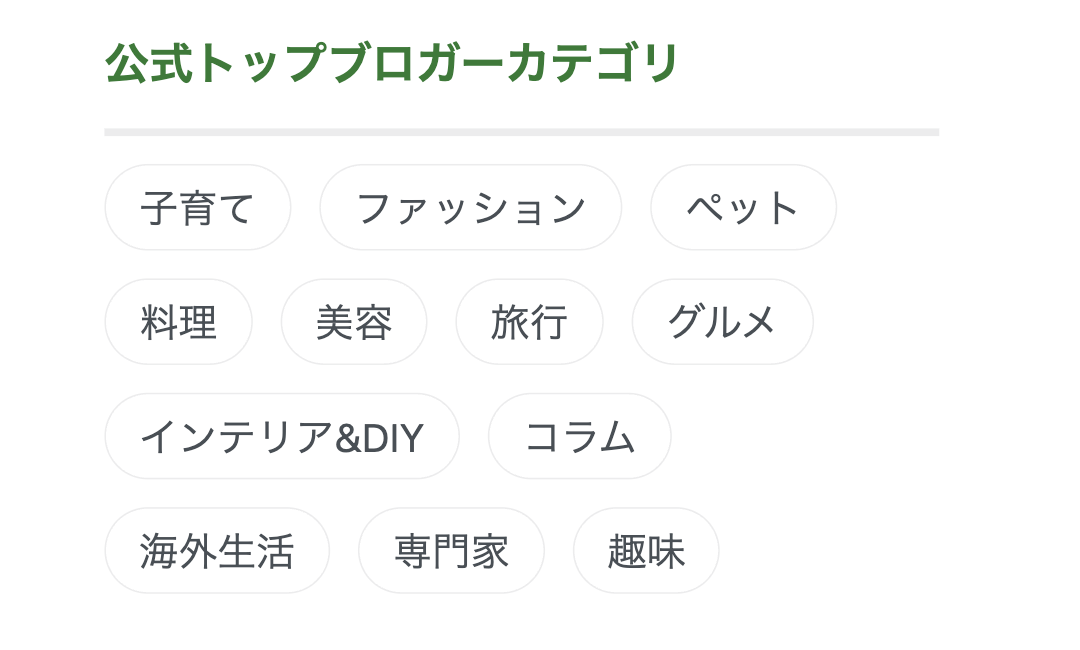Viewport: 1080px width, 650px height.
Task: Select the 専門家 category pill
Action: (451, 551)
